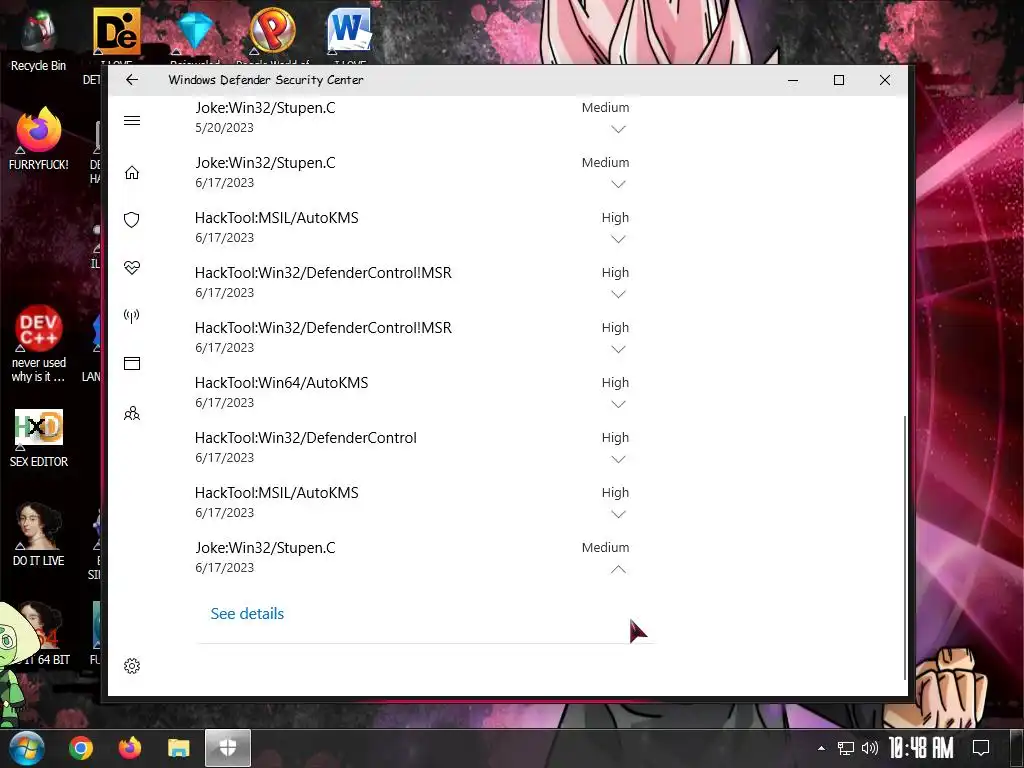Click the back arrow in title bar

tap(132, 80)
